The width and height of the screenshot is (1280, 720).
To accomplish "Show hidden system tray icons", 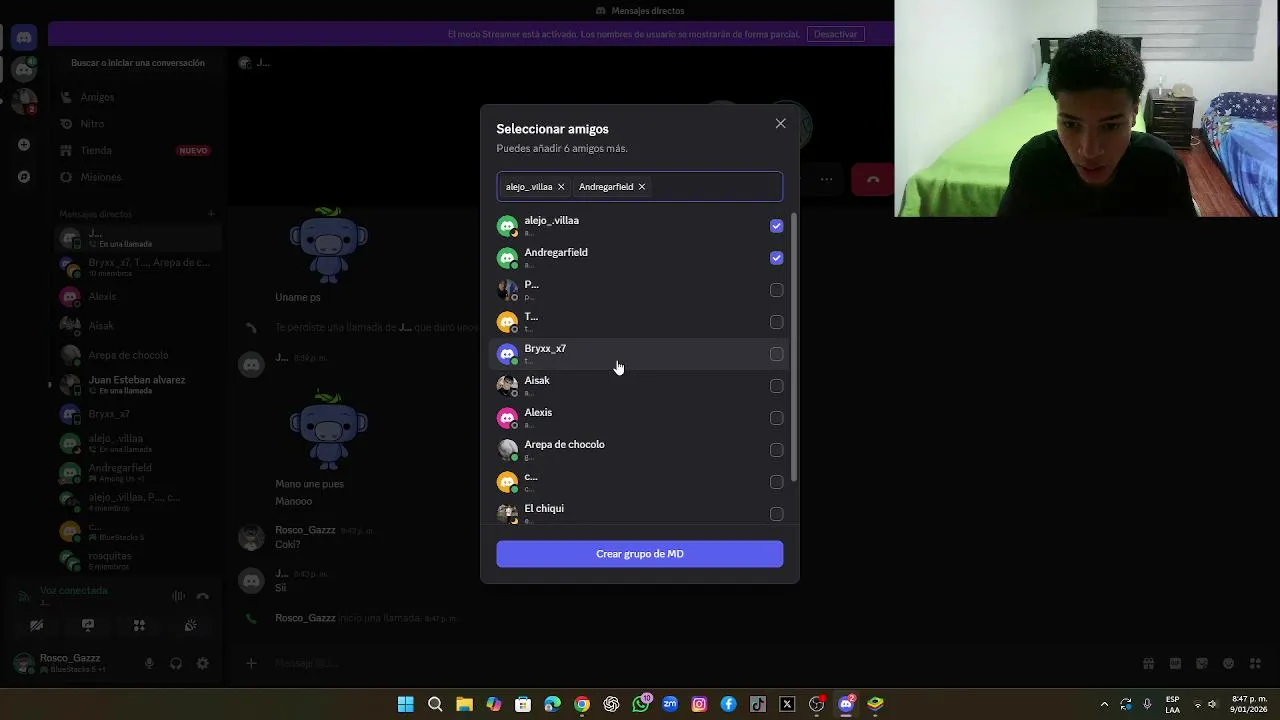I will [1104, 704].
